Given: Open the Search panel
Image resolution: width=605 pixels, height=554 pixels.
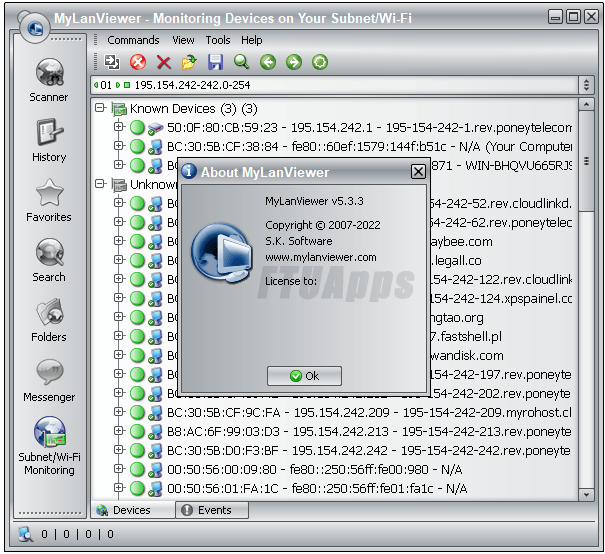Looking at the screenshot, I should pos(49,260).
